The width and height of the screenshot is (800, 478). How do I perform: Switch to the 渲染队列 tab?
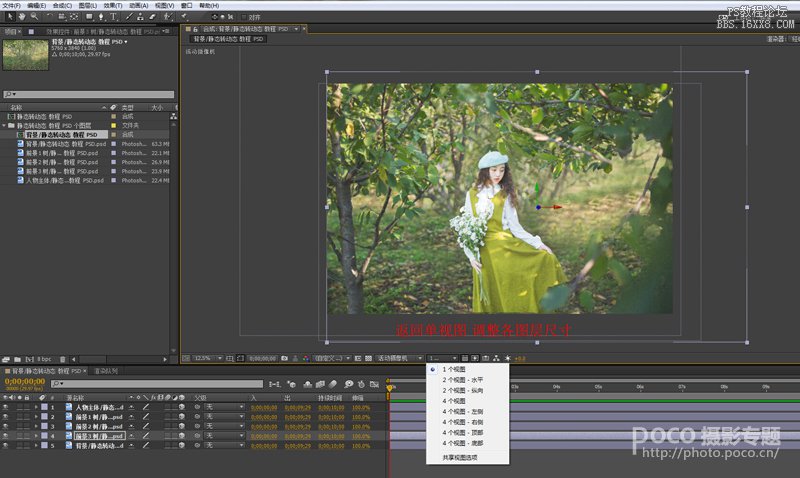(106, 371)
